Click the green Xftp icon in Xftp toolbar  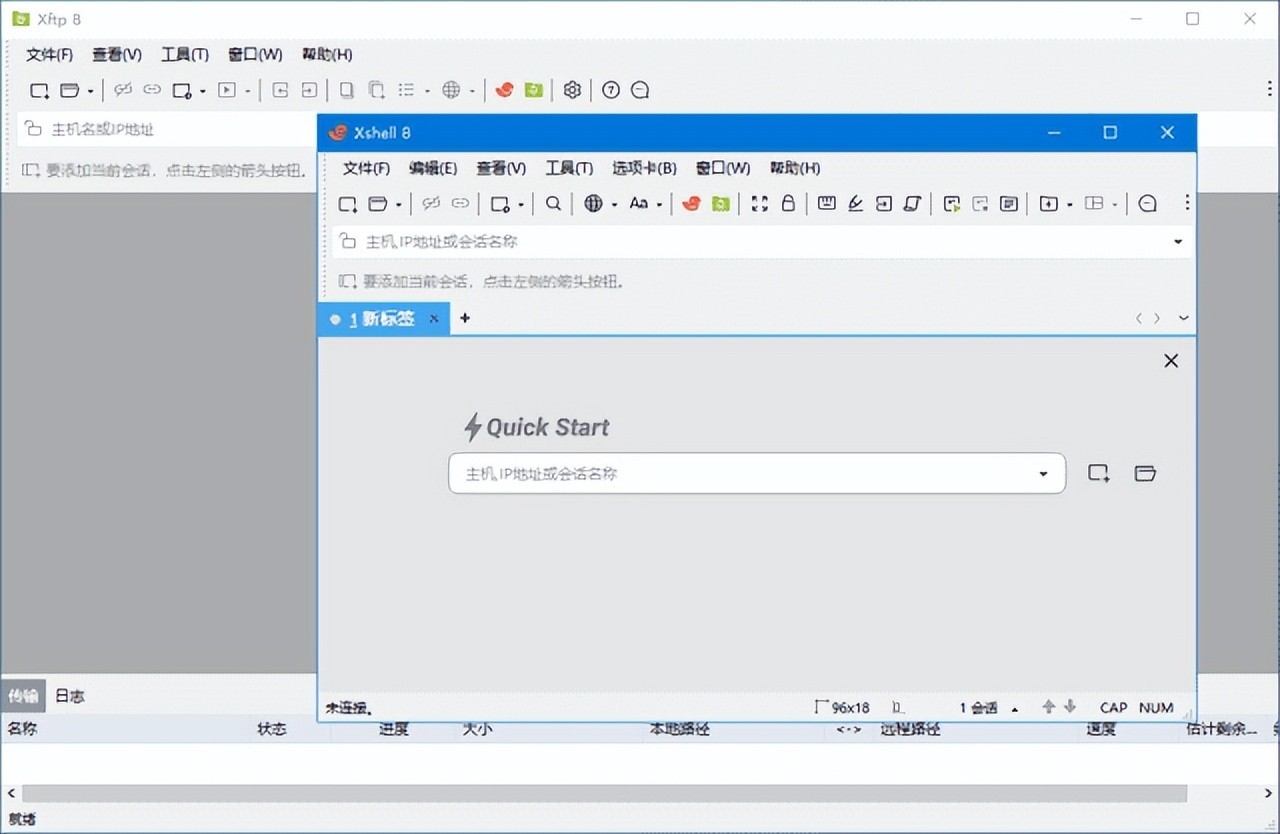pyautogui.click(x=534, y=90)
